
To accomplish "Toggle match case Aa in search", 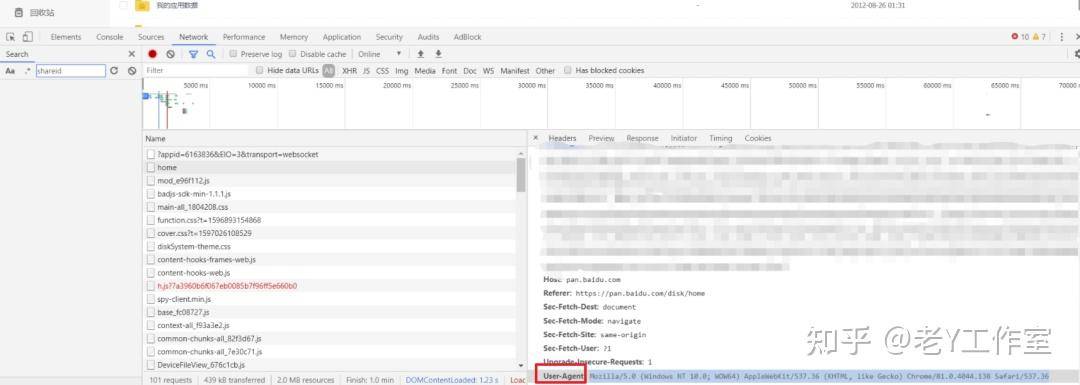I will 10,71.
